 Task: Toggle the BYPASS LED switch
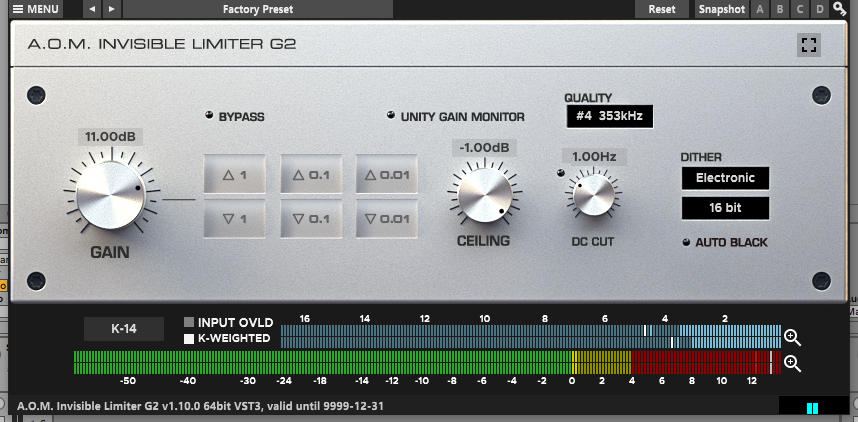(210, 115)
